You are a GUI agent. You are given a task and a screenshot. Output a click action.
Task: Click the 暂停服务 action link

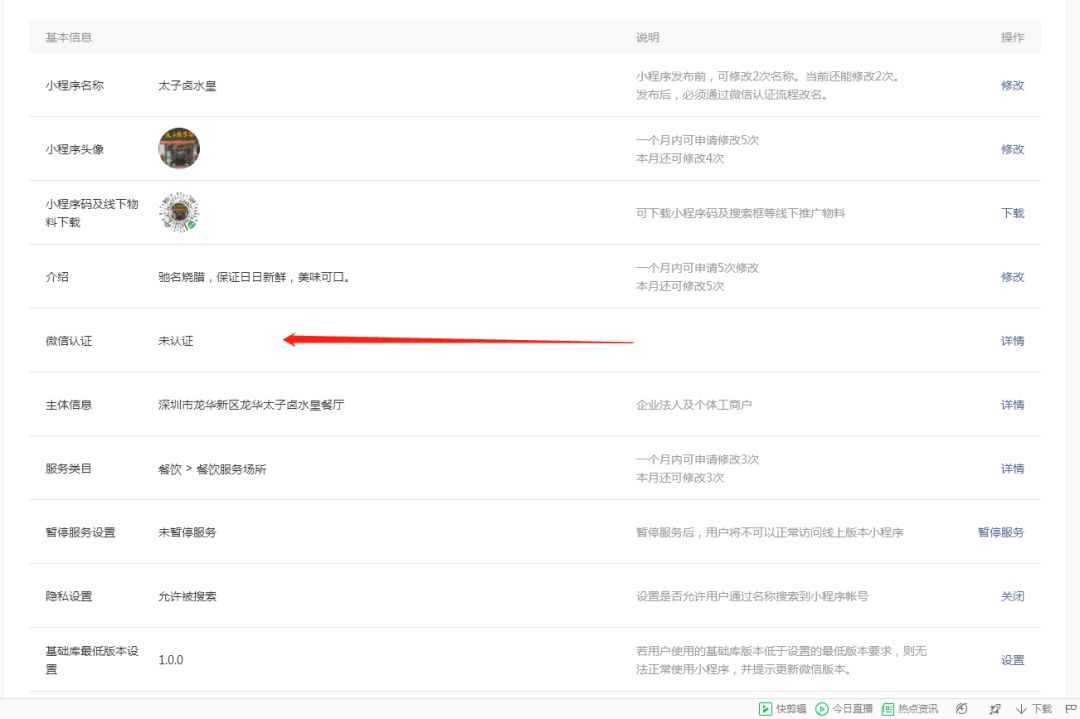1001,532
